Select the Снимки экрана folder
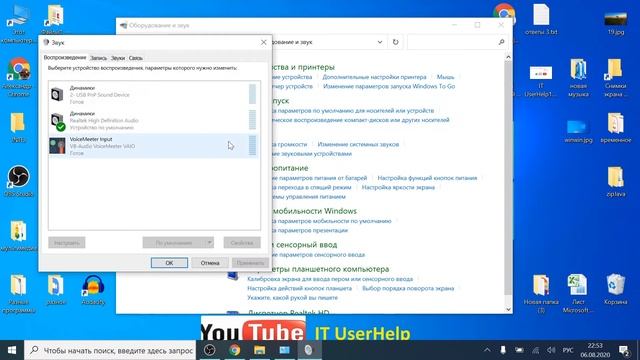 click(616, 78)
